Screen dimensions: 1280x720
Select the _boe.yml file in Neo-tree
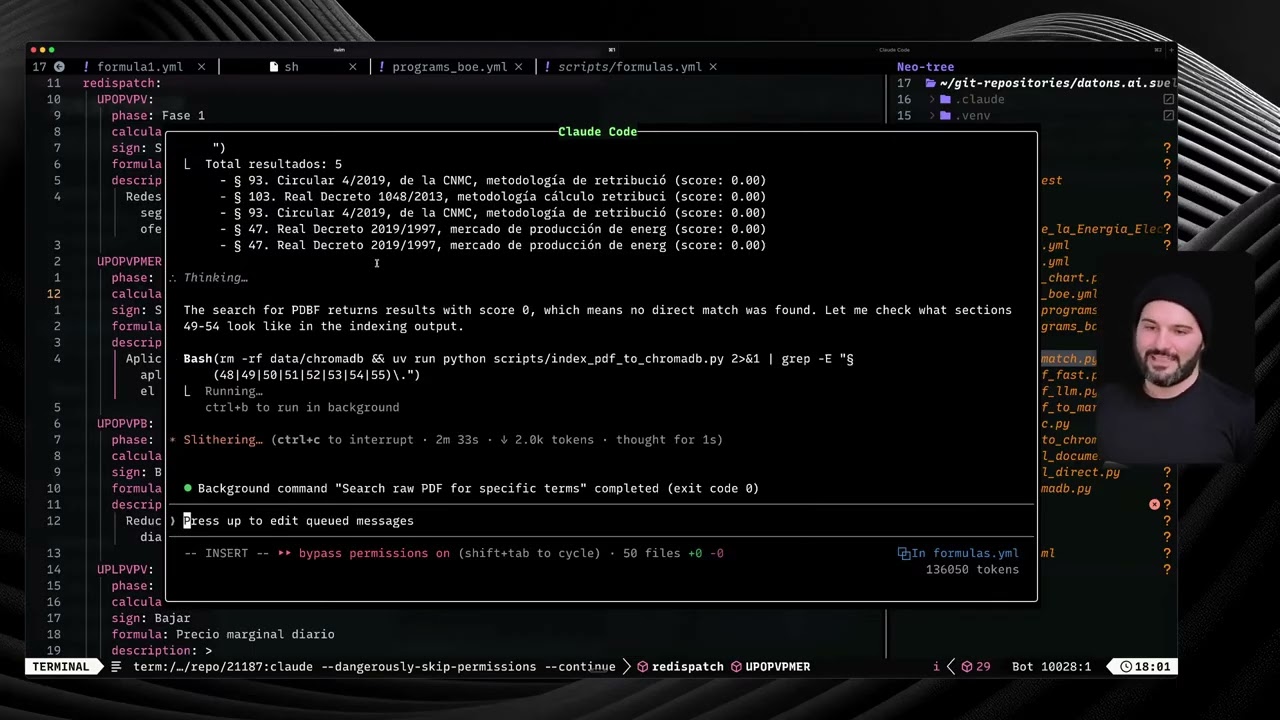1068,294
